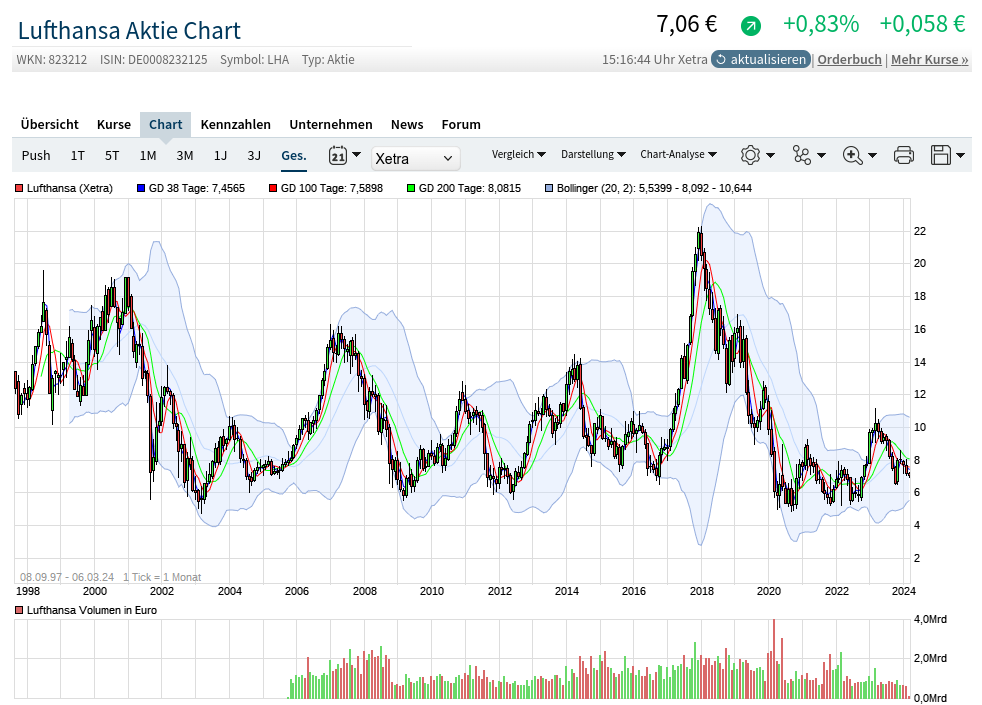This screenshot has width=982, height=705.
Task: Click the red GD 100 Tage legend swatch
Action: [273, 188]
